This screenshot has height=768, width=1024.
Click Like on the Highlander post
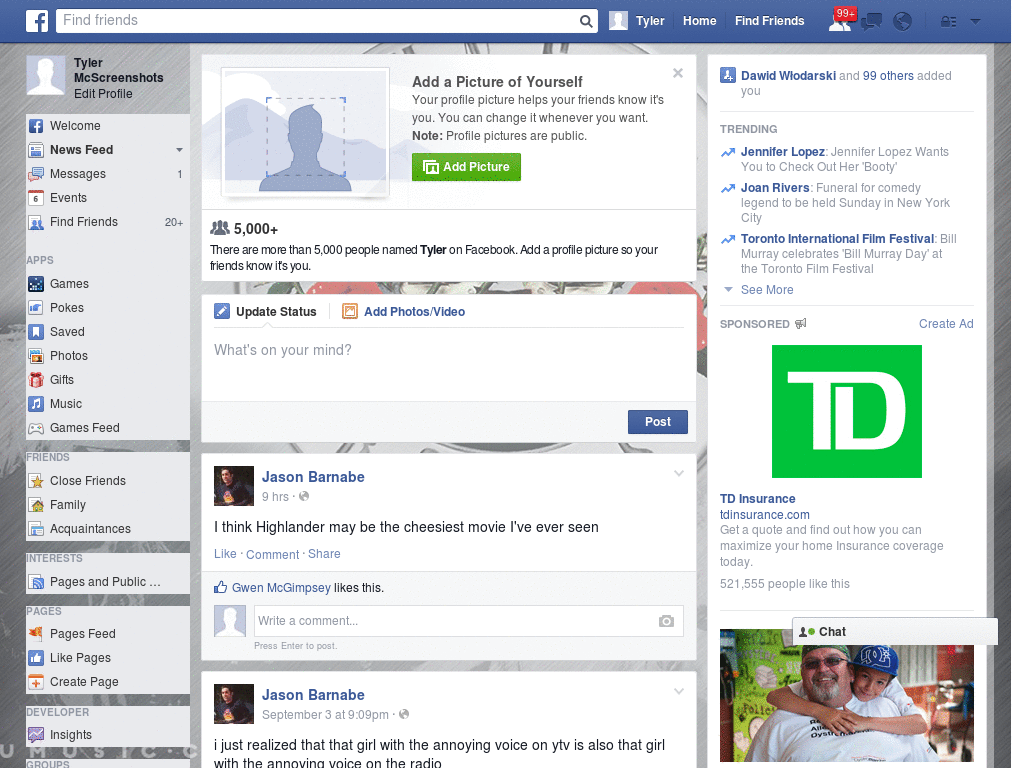(225, 554)
